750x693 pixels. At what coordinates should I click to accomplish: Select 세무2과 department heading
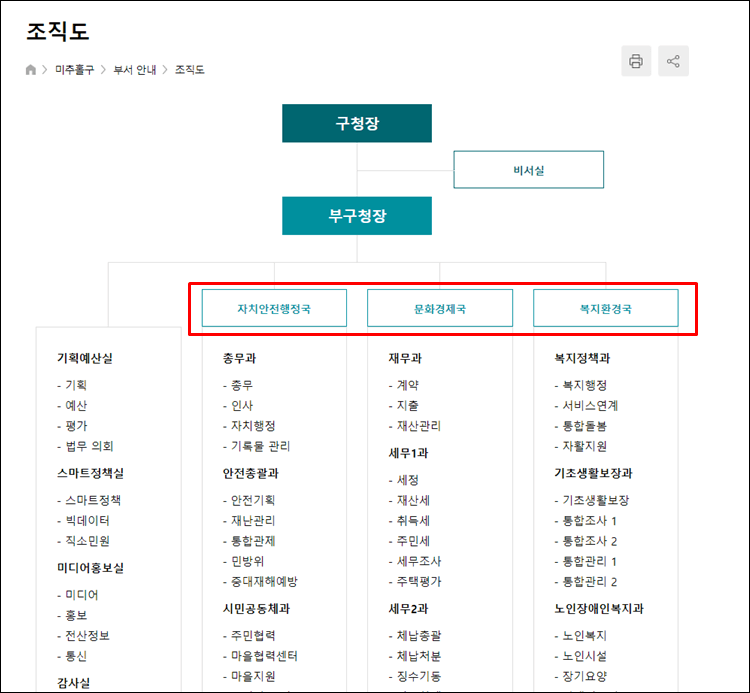coord(408,609)
